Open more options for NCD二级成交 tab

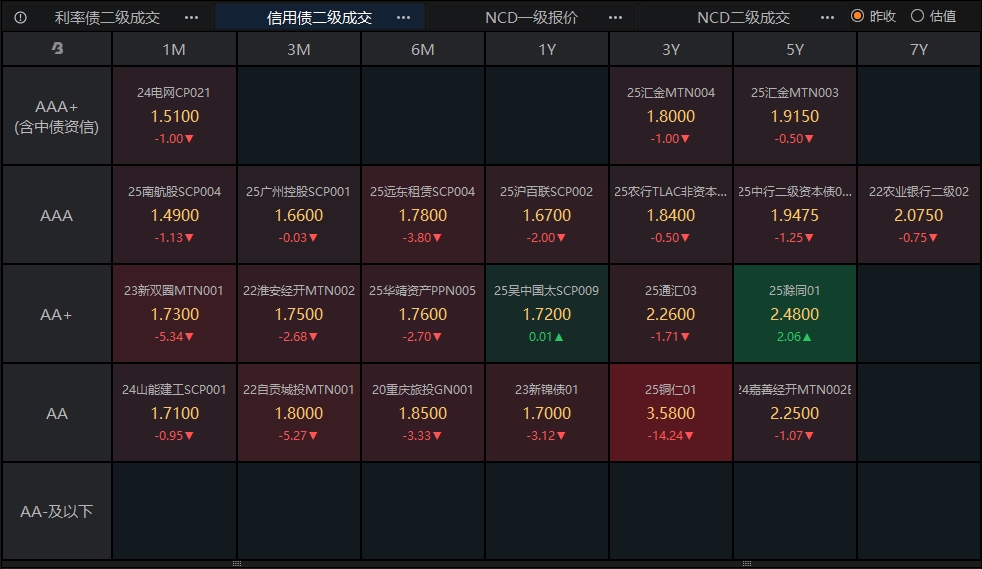point(827,17)
